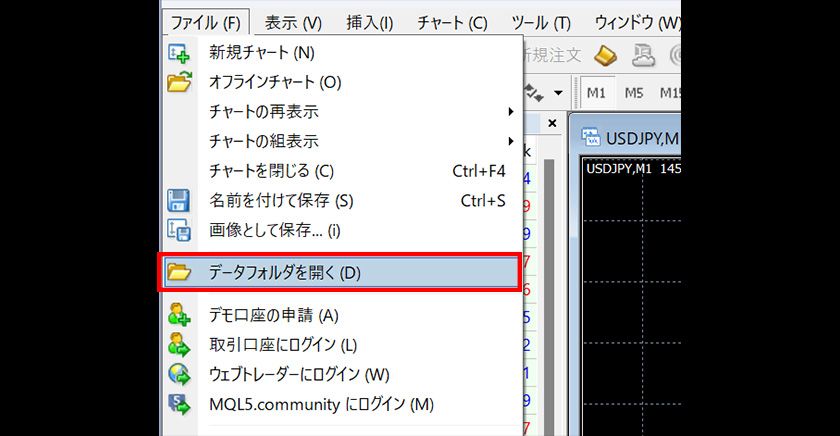Image resolution: width=840 pixels, height=436 pixels.
Task: Open the dropdown arrow left of M1
Action: (558, 93)
